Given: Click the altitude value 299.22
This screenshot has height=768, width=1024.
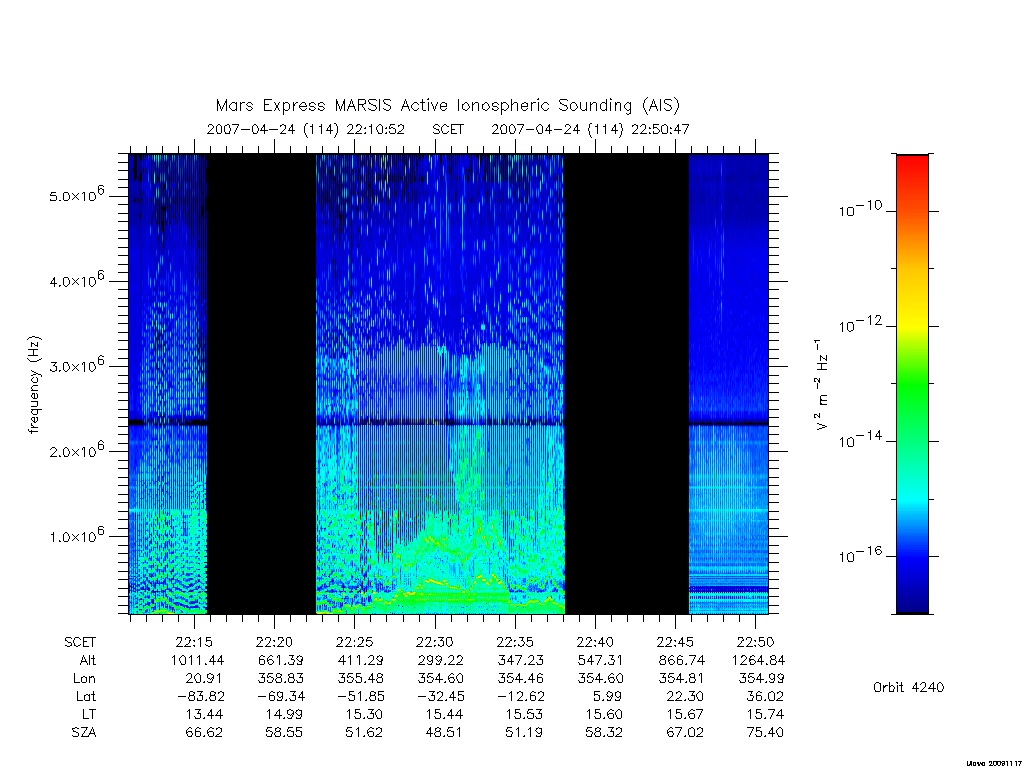Looking at the screenshot, I should (440, 660).
